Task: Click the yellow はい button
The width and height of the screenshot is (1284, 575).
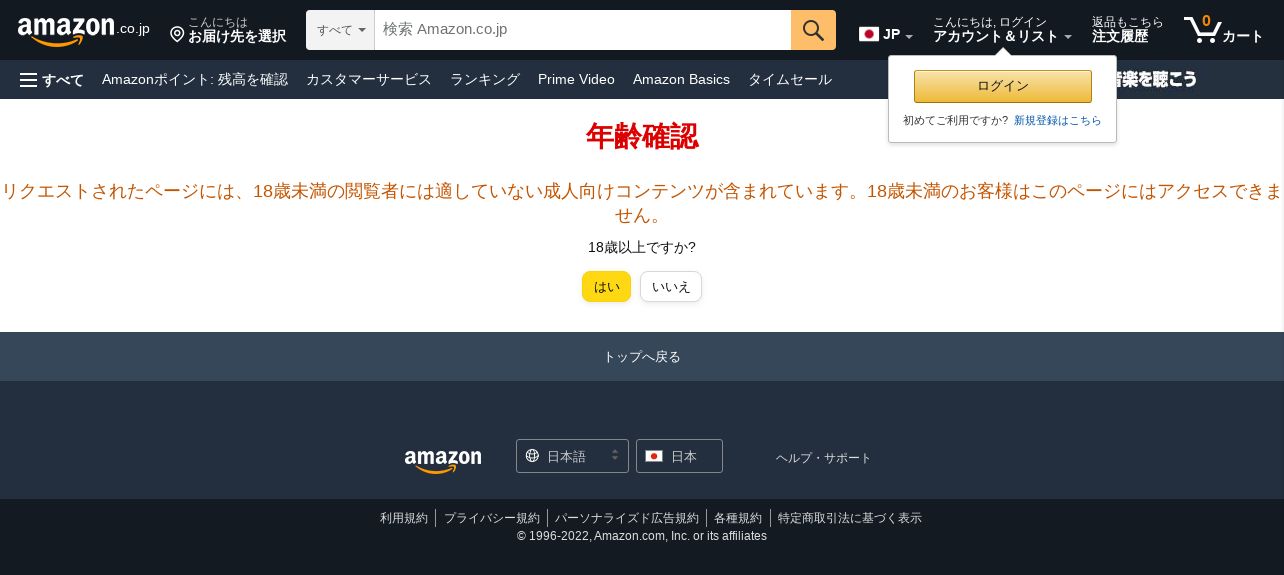Action: tap(607, 286)
